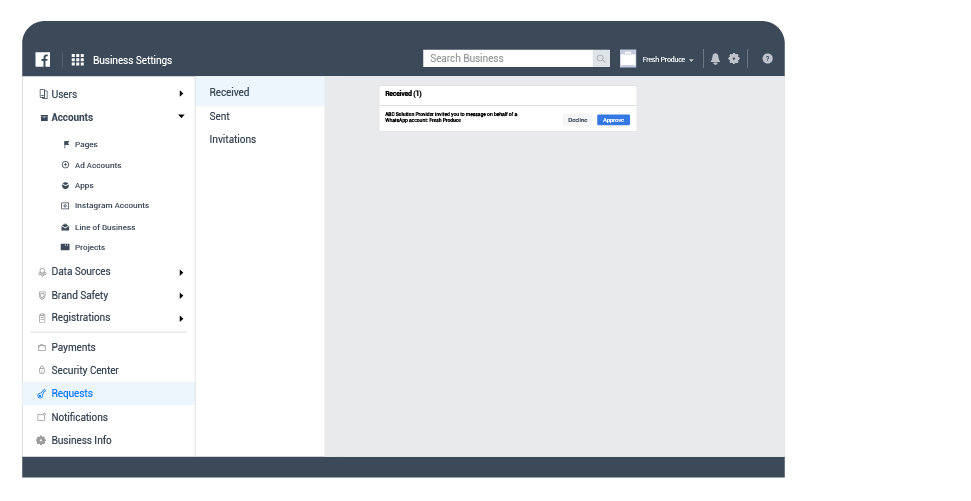This screenshot has width=971, height=501.
Task: Select Accounts in the sidebar
Action: [72, 118]
